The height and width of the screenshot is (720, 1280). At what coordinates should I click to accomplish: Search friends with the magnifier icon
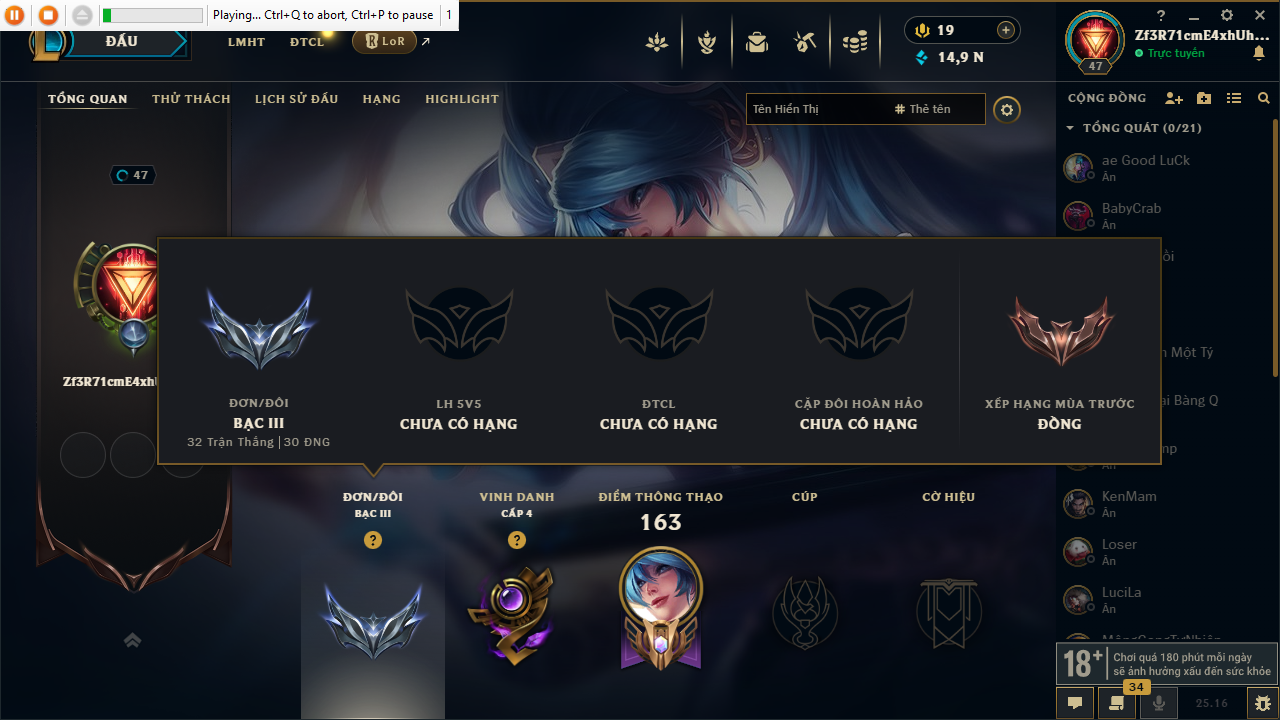tap(1264, 98)
